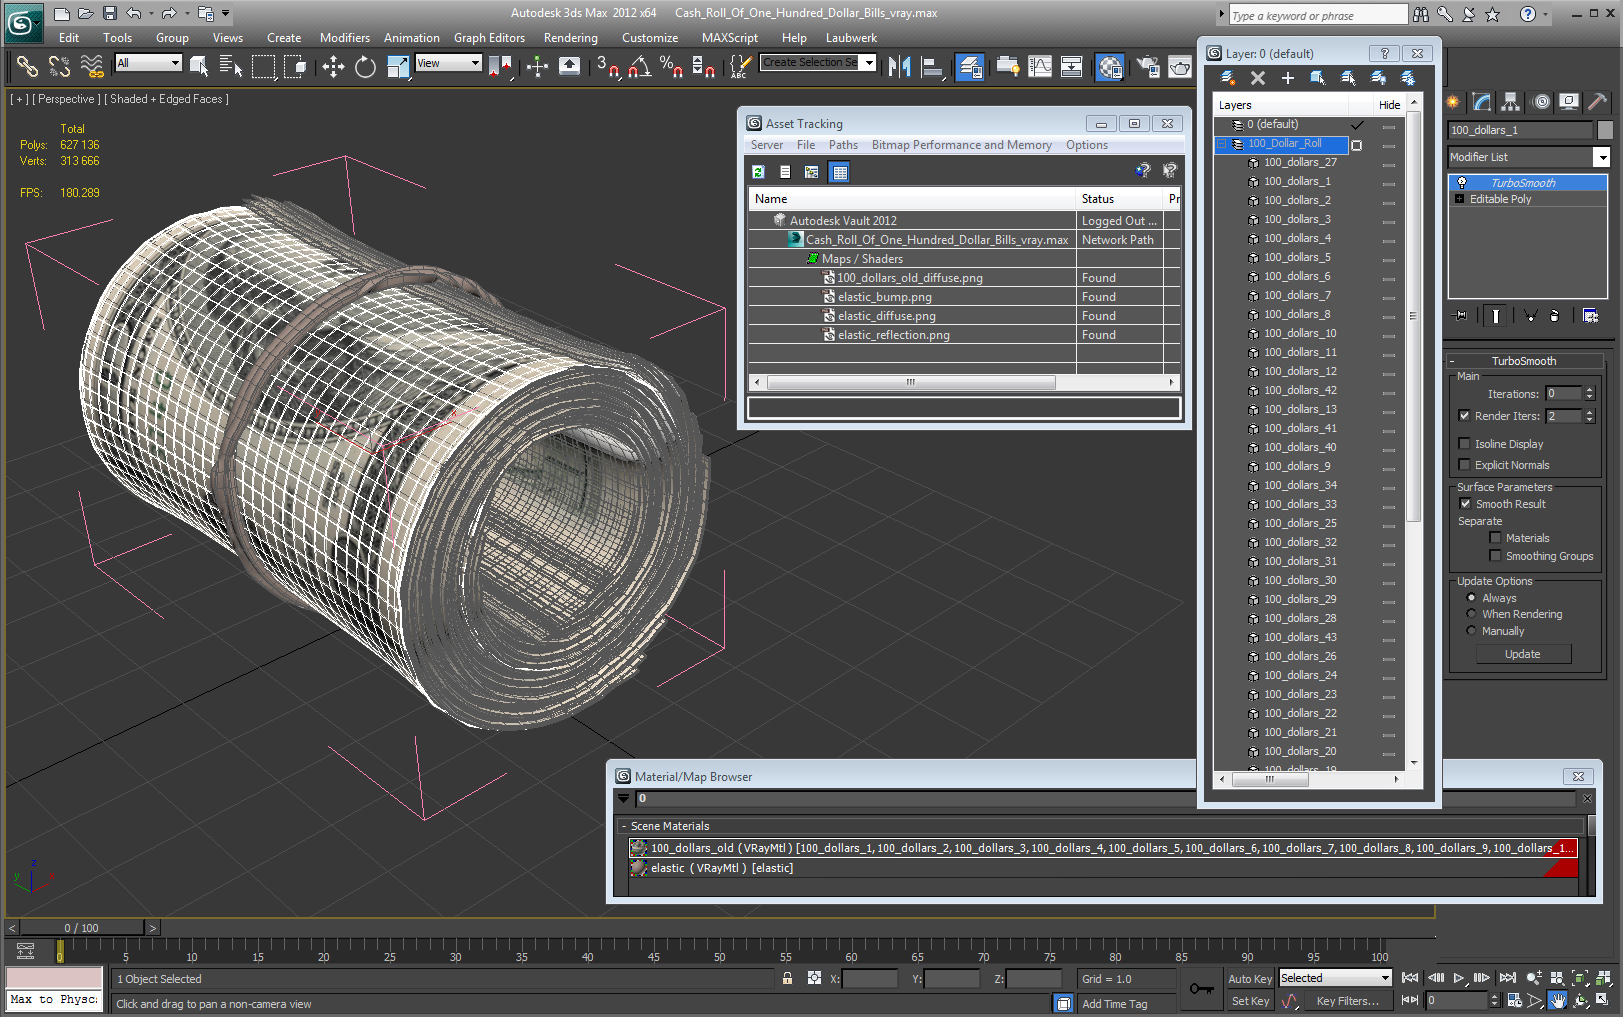Collapse 100_Dollar_Roll layer tree

(1221, 144)
